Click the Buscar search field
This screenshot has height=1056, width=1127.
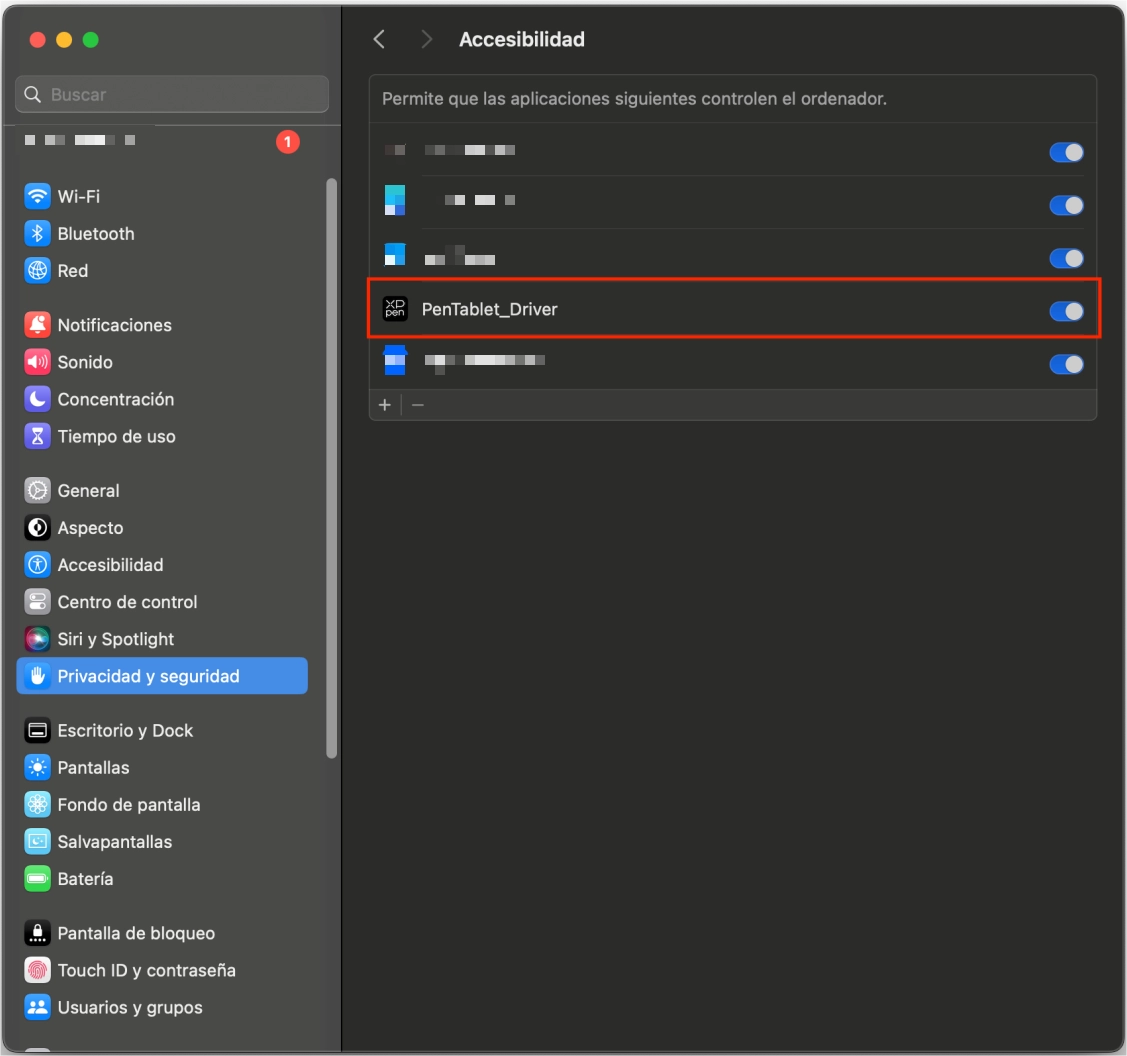point(172,95)
